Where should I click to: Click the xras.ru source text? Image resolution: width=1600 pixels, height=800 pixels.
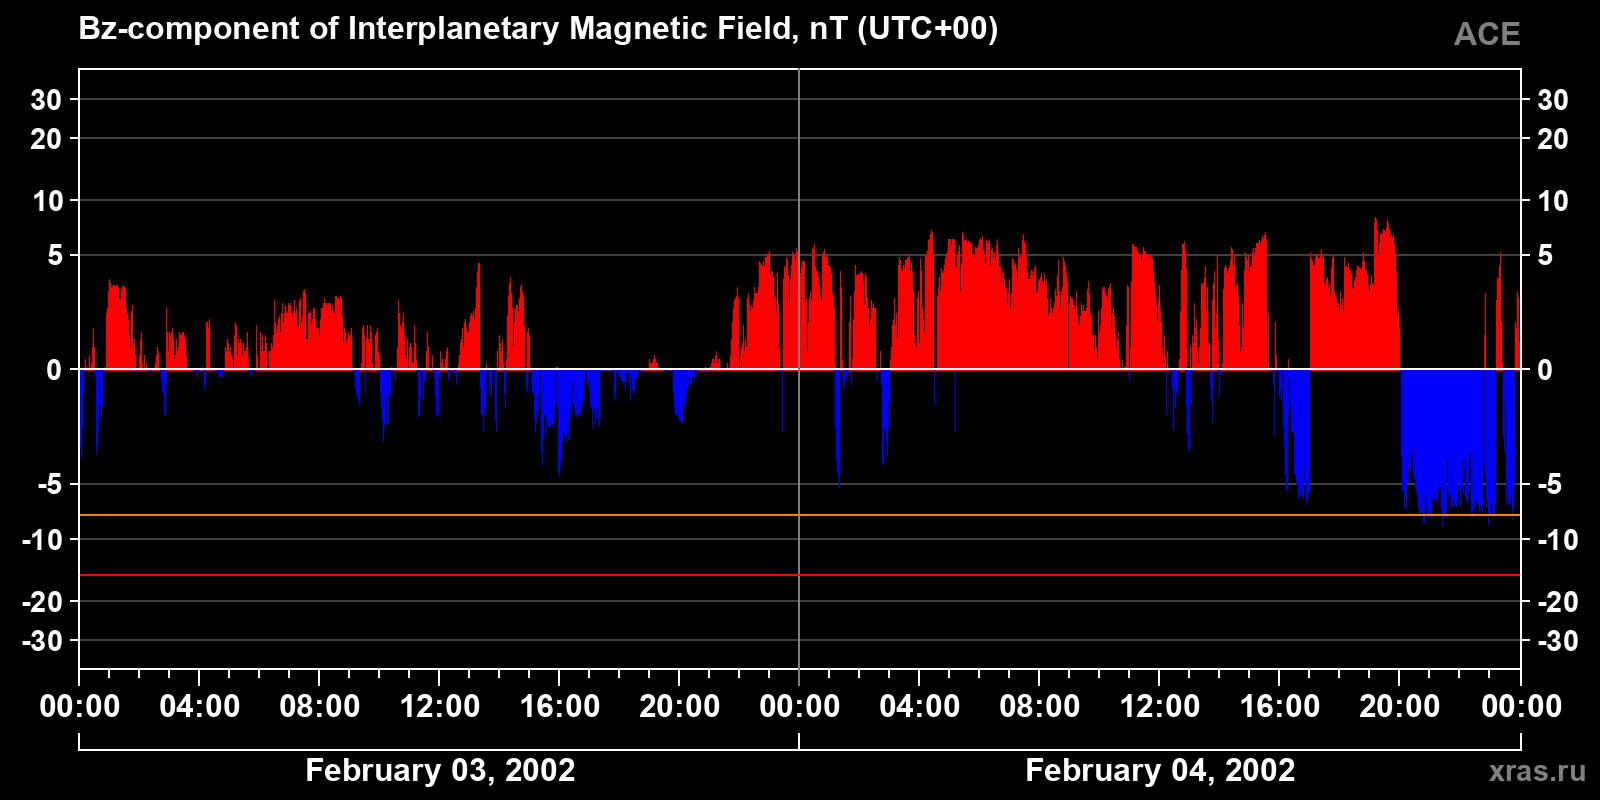pyautogui.click(x=1537, y=771)
